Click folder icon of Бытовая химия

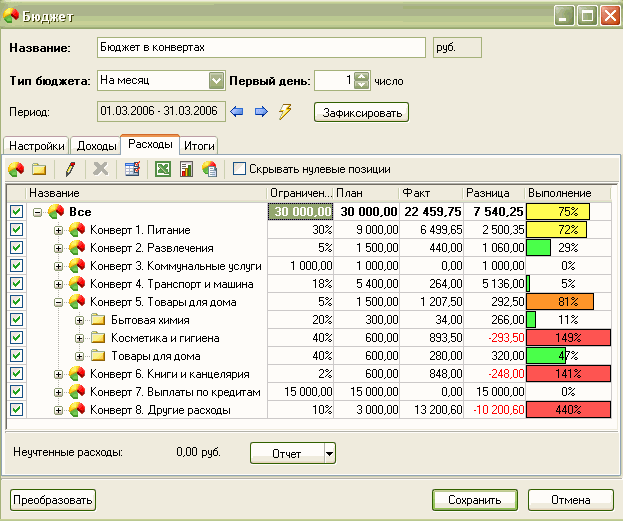[98, 320]
